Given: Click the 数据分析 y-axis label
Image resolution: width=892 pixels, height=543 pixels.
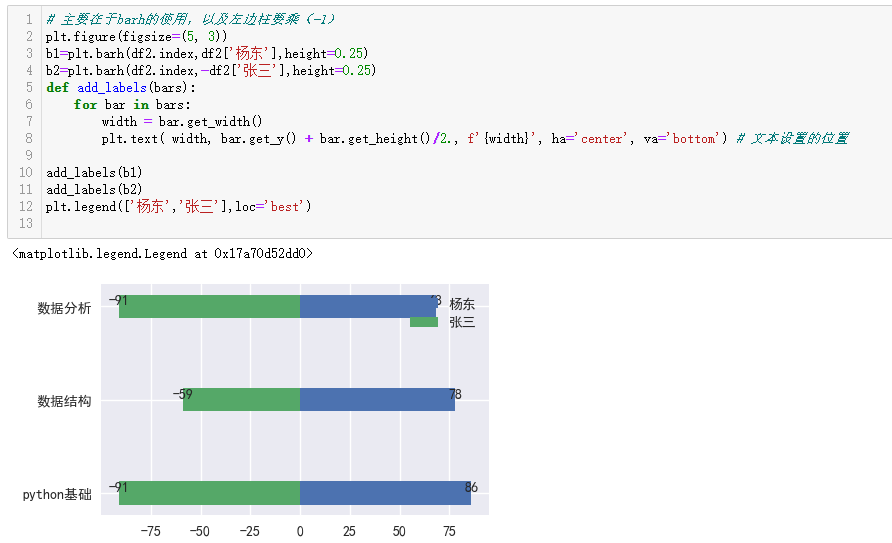Looking at the screenshot, I should pos(64,308).
